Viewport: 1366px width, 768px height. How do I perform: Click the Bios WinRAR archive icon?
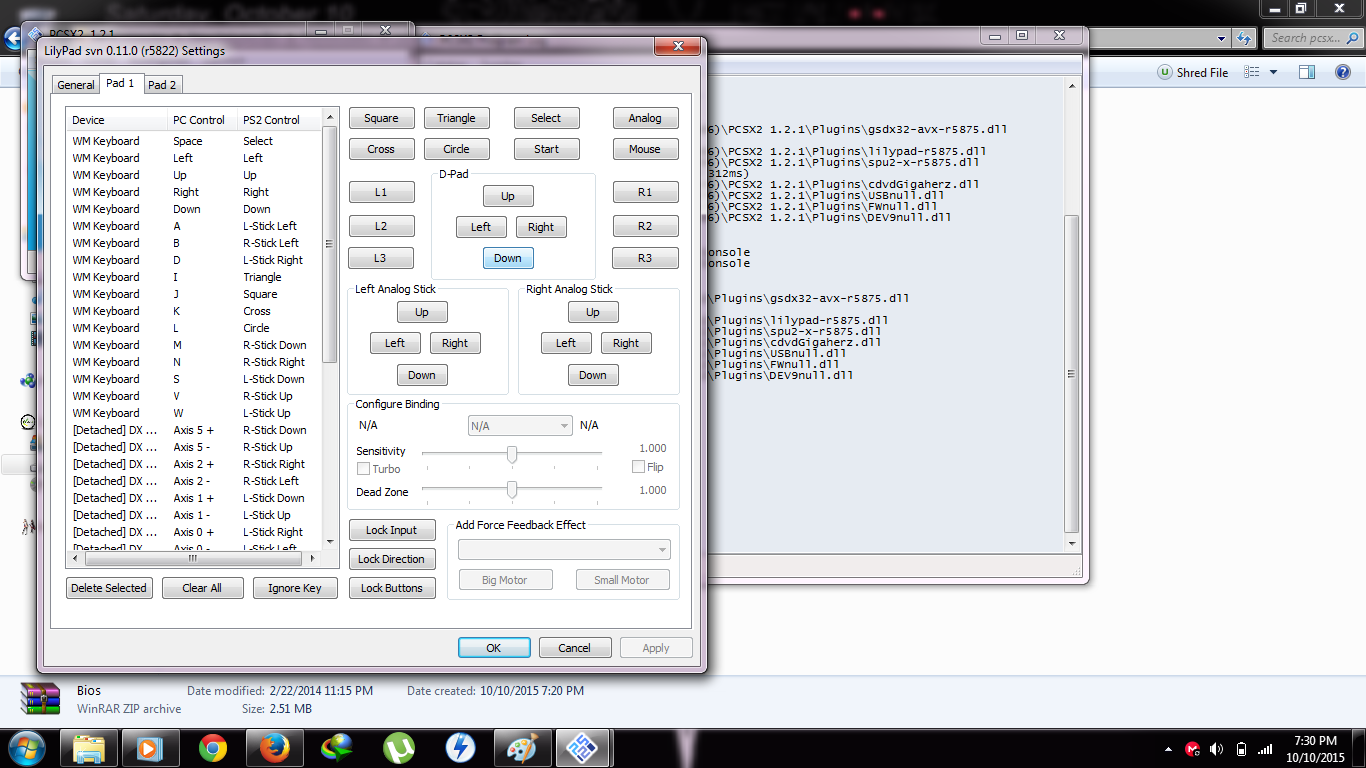tap(40, 699)
